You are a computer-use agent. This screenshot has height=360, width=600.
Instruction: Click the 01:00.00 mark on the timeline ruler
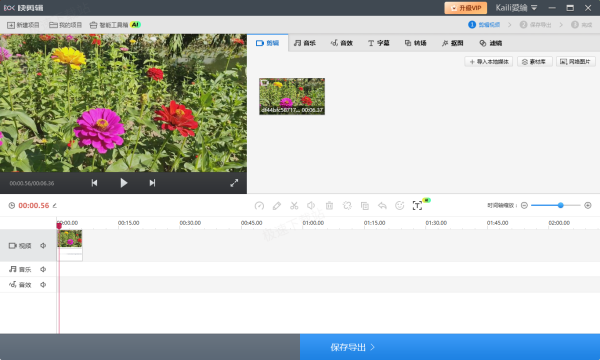pos(313,223)
